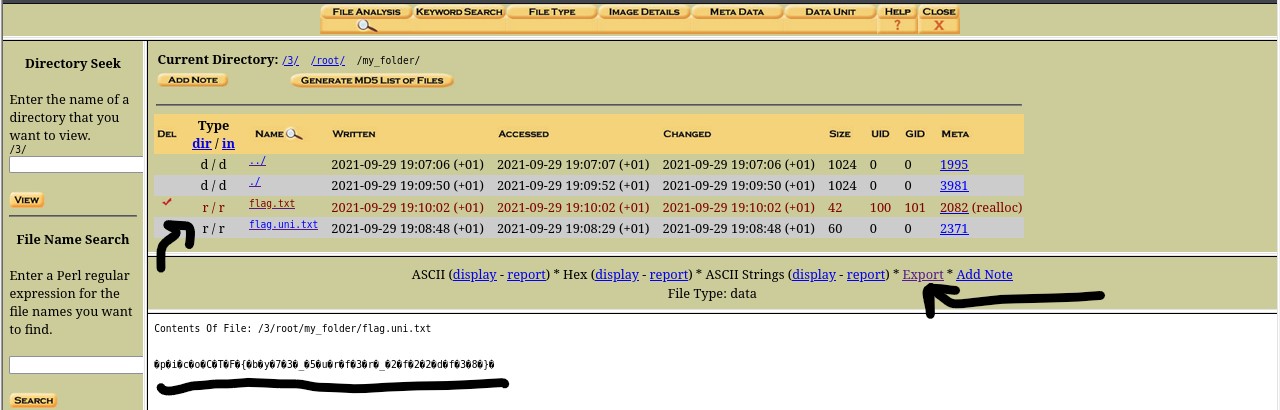
Task: Click the Current Directory label
Action: tap(217, 60)
